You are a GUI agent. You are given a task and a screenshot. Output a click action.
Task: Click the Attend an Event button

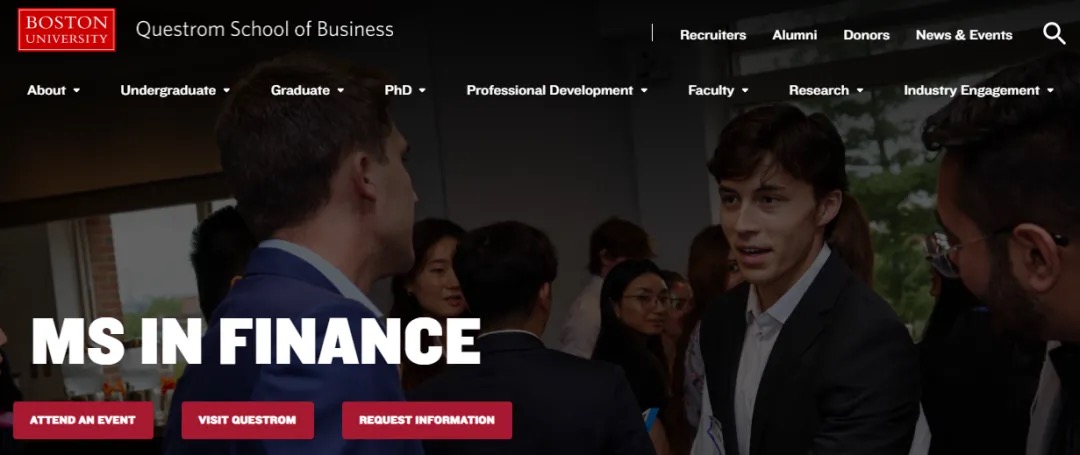(83, 420)
